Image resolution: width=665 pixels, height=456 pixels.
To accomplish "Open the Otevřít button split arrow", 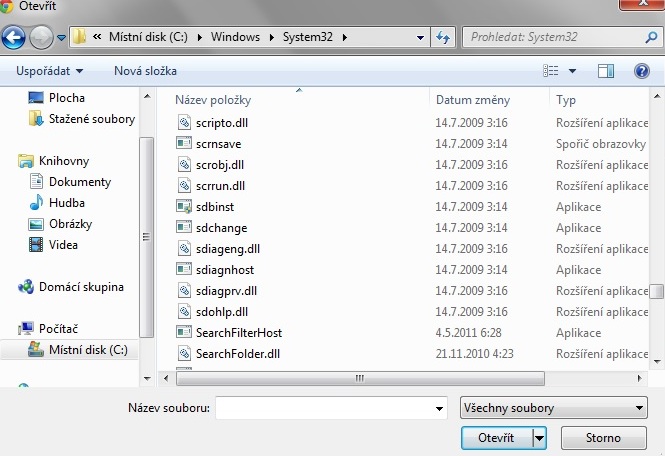I will point(540,438).
